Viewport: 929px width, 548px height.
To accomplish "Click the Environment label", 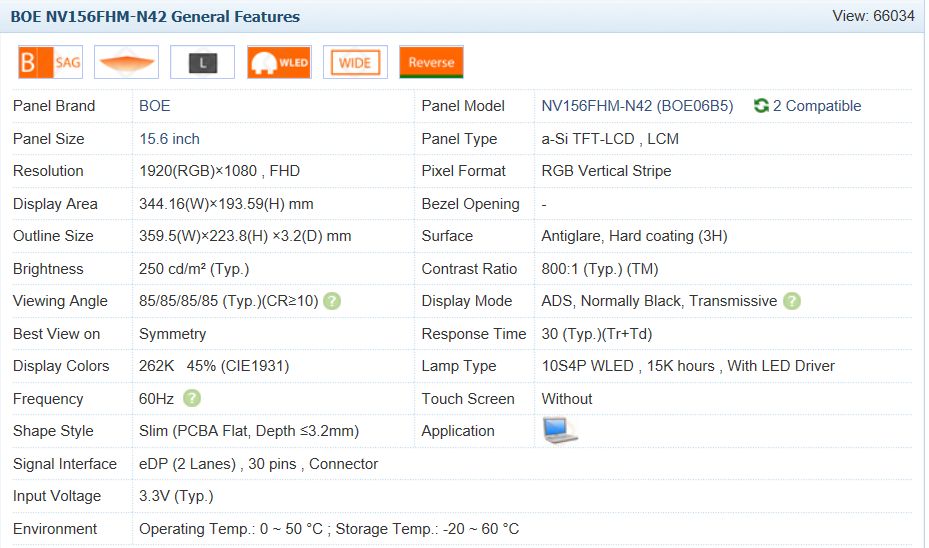I will click(x=55, y=528).
